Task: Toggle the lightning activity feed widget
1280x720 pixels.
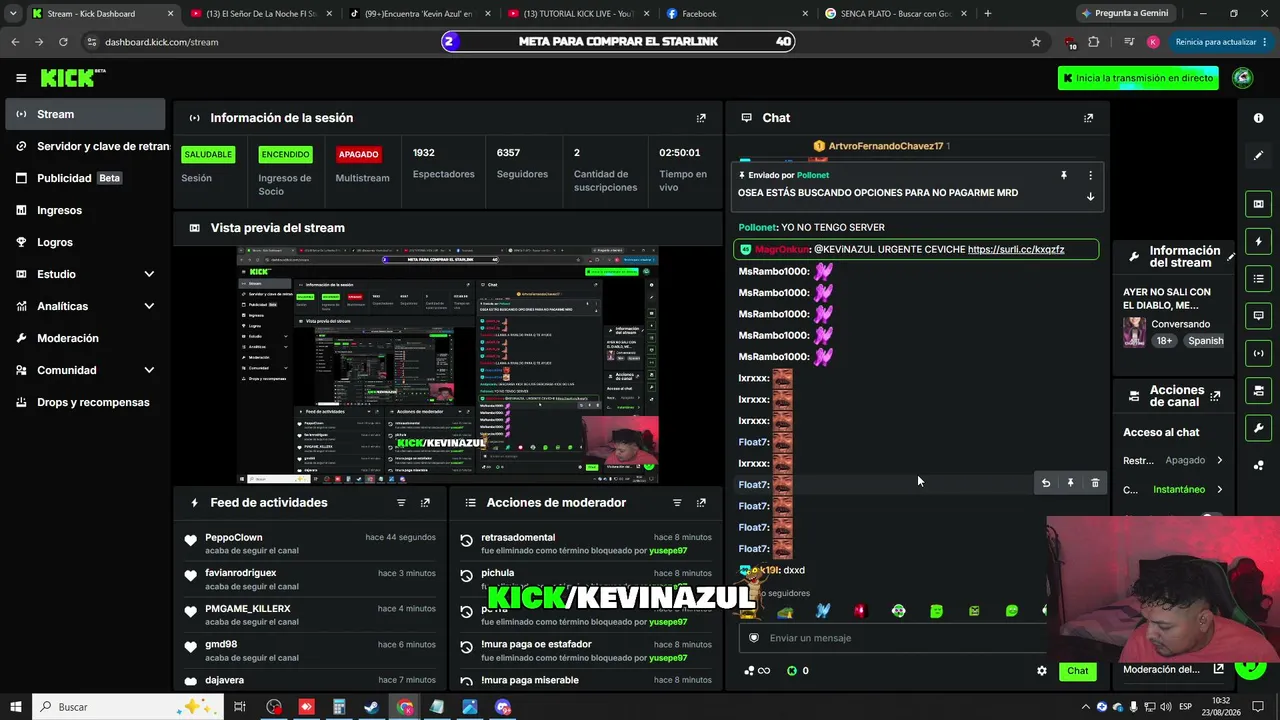Action: (1258, 241)
